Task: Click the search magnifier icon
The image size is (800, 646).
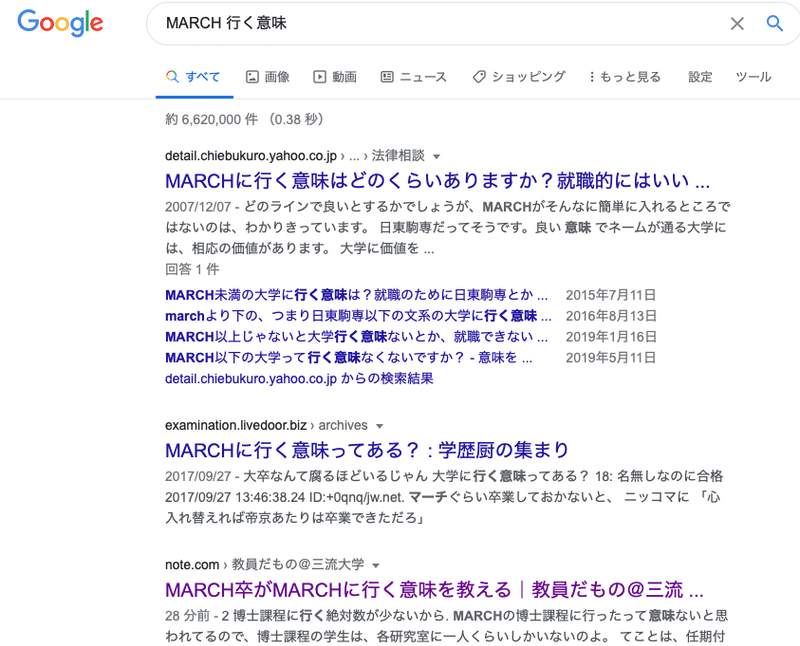Action: [775, 23]
